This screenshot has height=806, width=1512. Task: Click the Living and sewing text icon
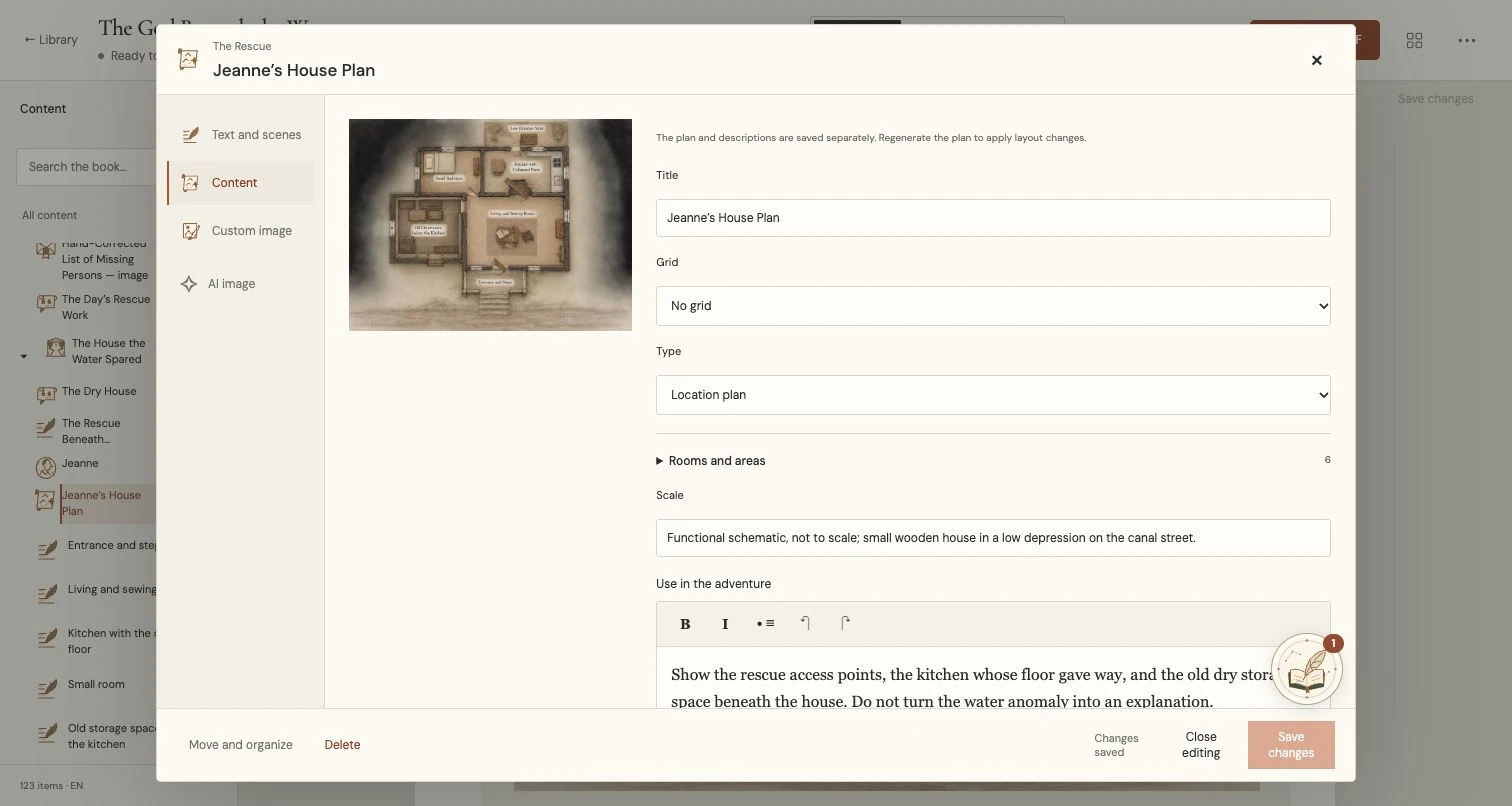(46, 593)
